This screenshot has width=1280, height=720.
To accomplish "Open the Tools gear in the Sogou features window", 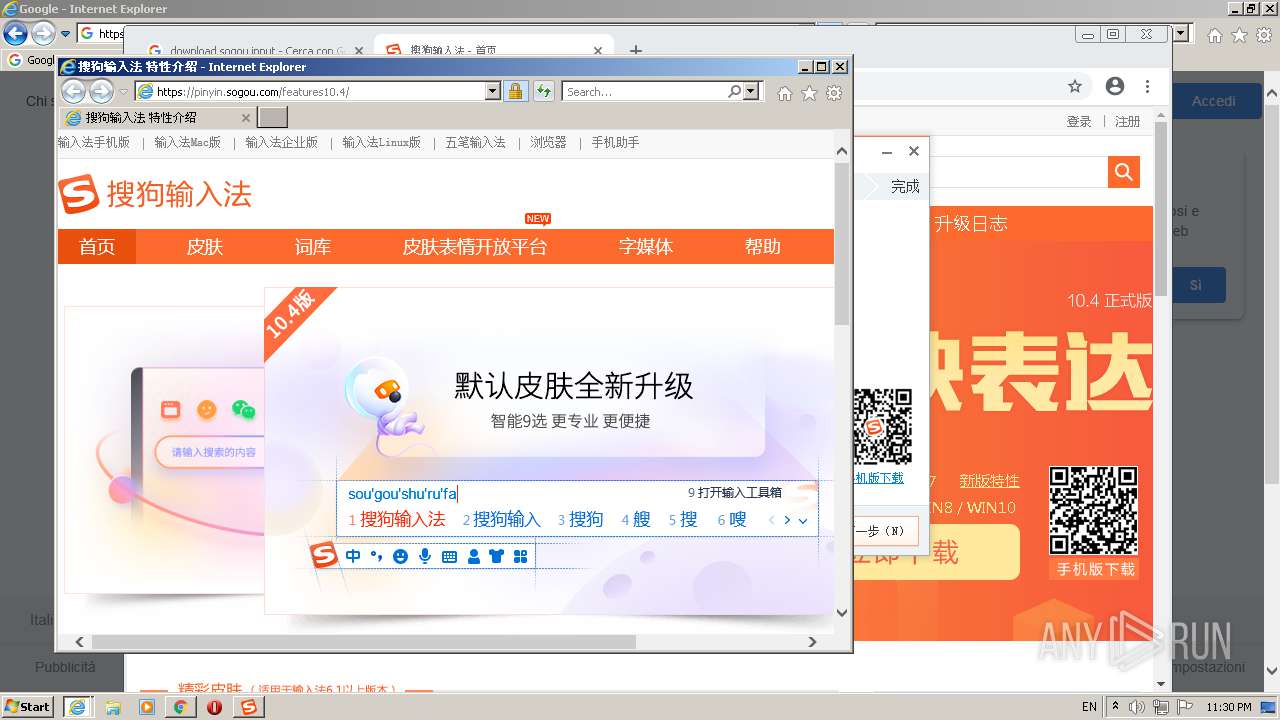I will (834, 93).
